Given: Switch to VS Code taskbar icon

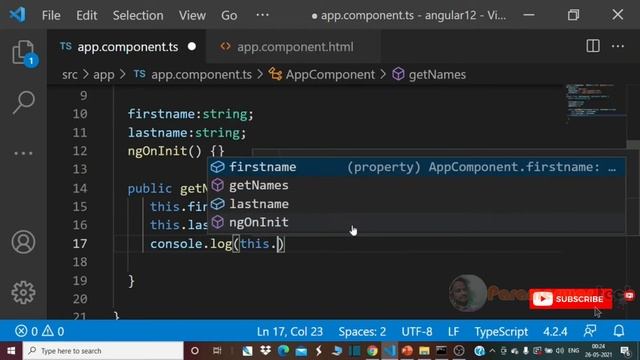Looking at the screenshot, I should [x=390, y=351].
